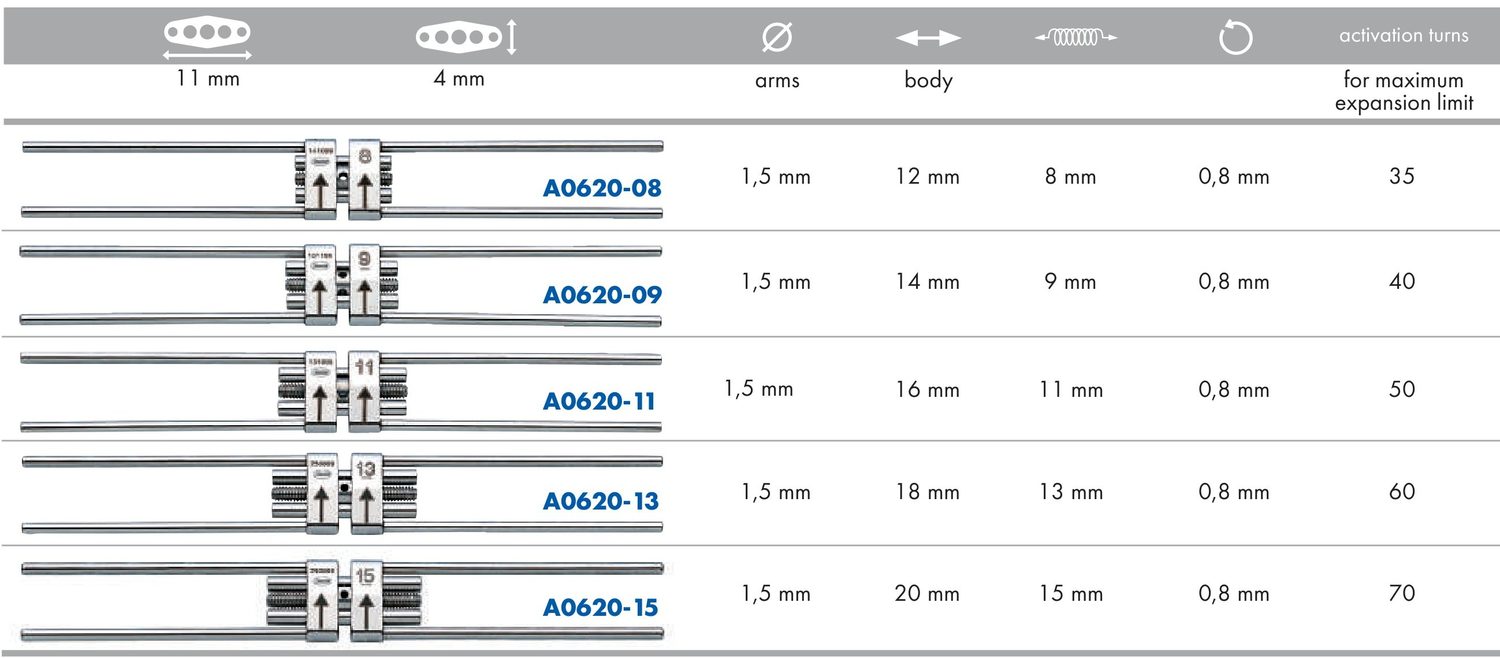Open product code A0620-15
Screen dimensions: 1500x658
pos(601,607)
